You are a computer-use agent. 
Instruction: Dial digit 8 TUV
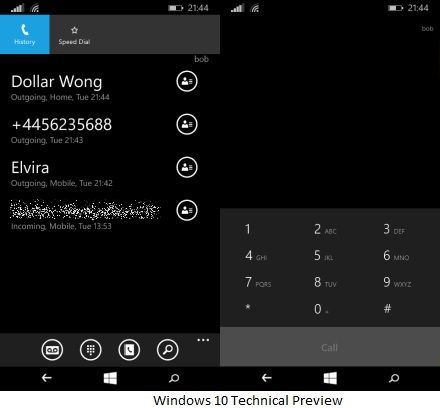click(325, 283)
